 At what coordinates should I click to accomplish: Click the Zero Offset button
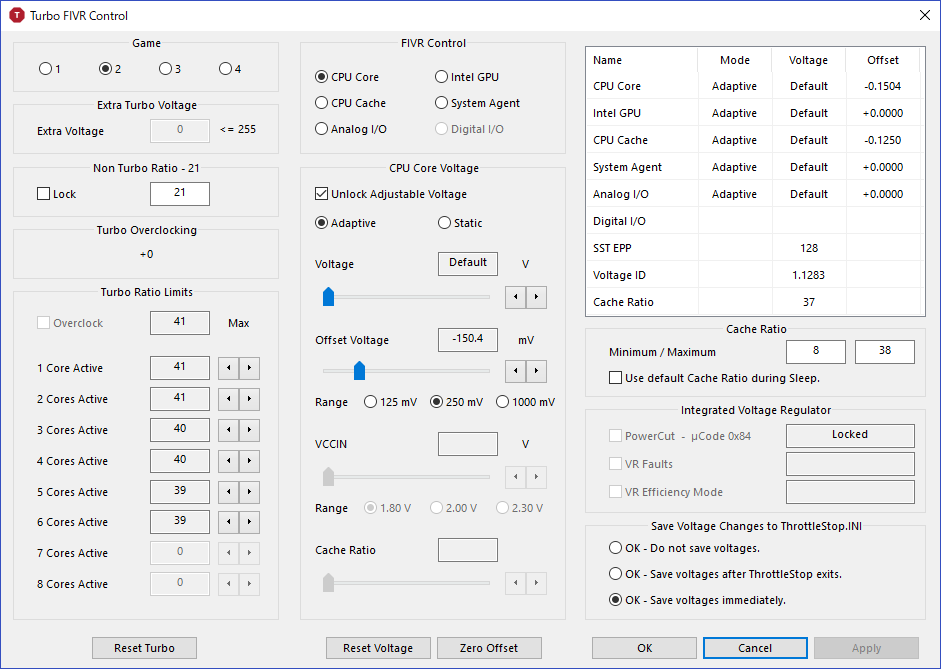(489, 648)
